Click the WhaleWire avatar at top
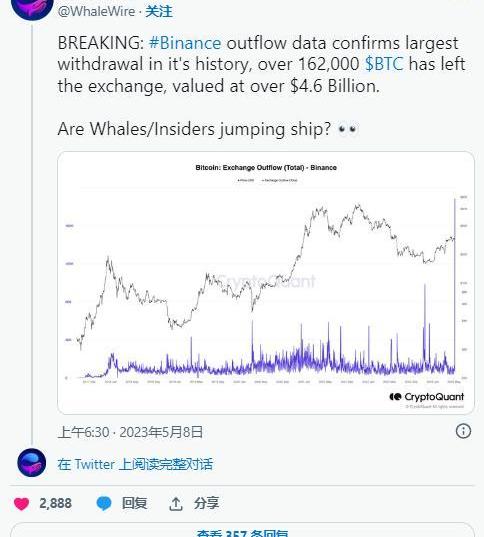Viewport: 484px width, 537px height. (32, 9)
